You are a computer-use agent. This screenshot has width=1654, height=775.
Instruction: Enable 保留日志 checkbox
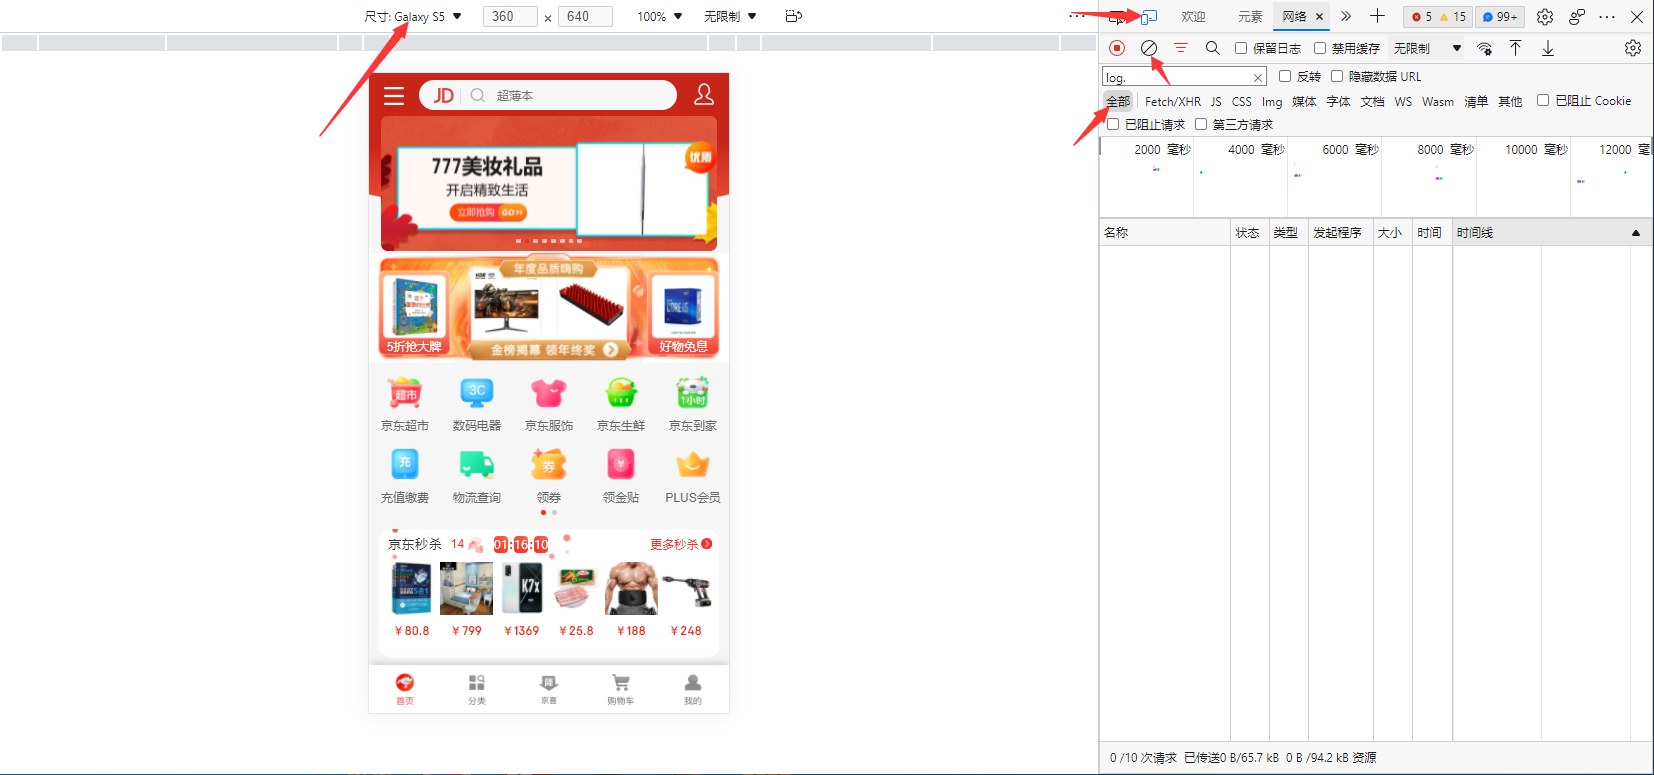1241,48
